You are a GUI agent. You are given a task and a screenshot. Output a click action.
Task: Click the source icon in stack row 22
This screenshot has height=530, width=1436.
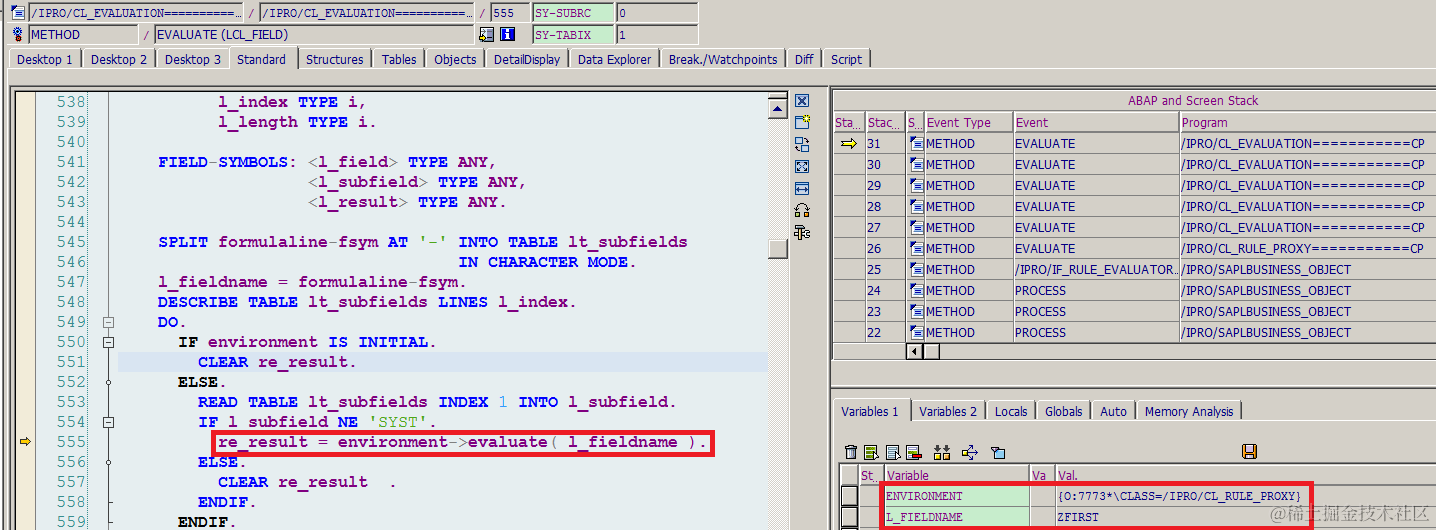pos(917,333)
